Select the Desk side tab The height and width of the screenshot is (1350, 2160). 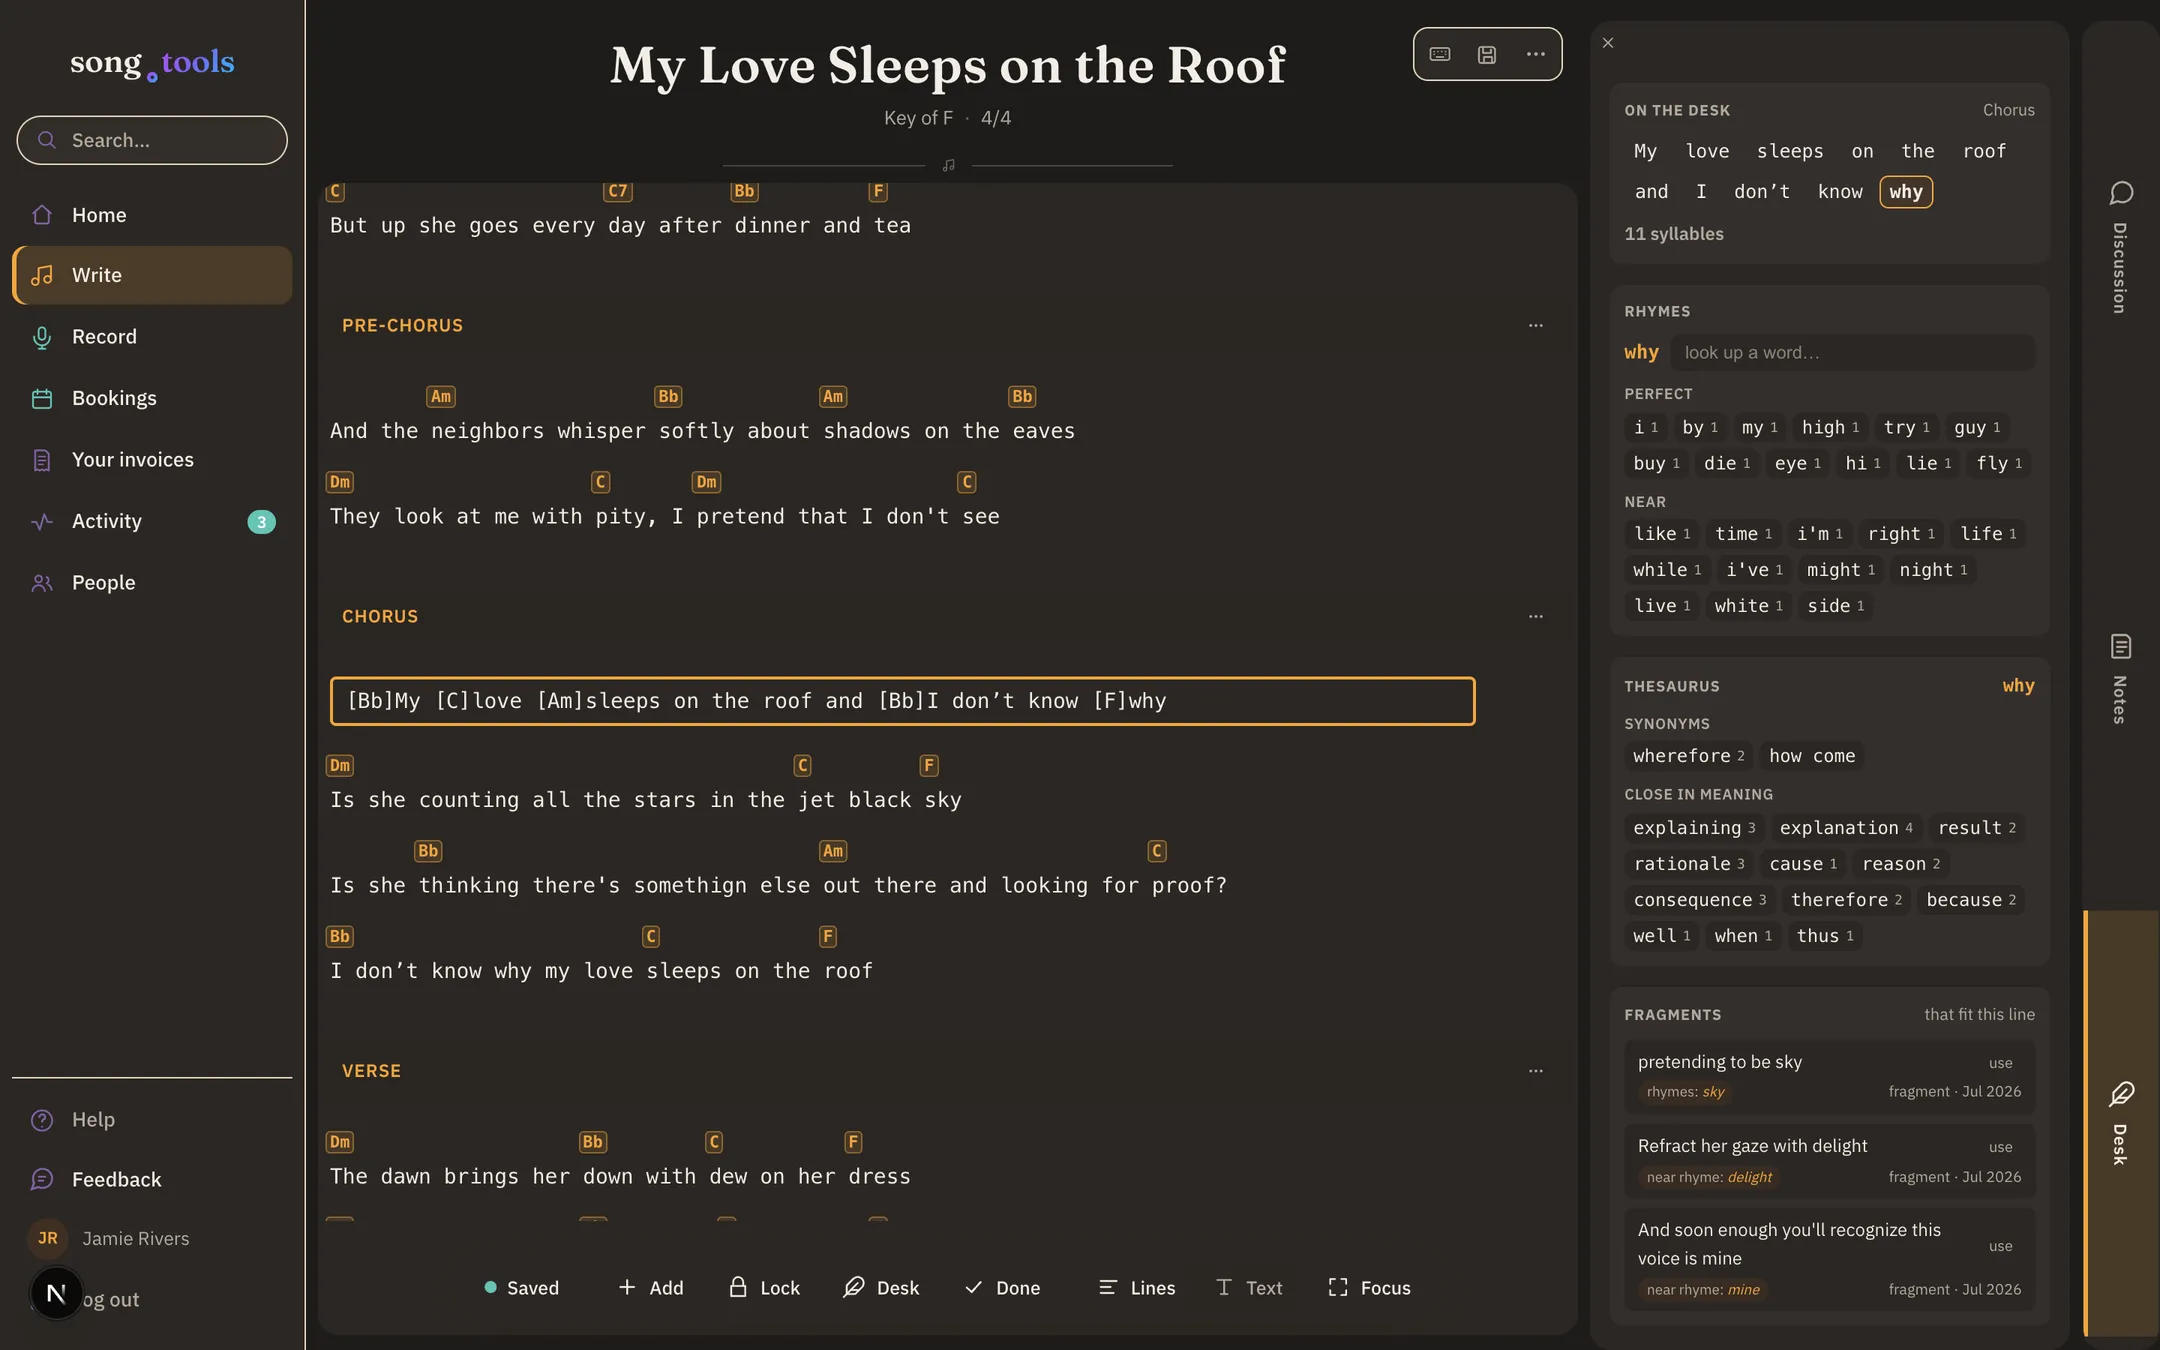pyautogui.click(x=2120, y=1123)
